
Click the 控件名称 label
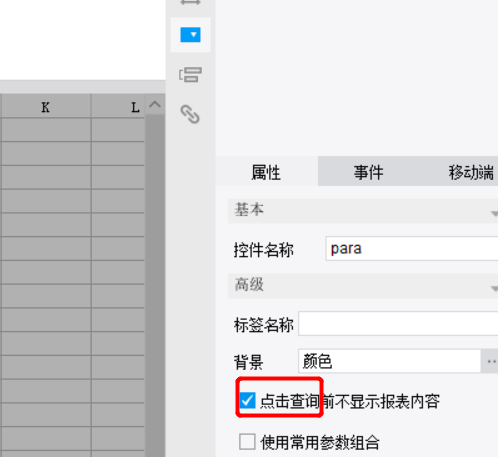(263, 250)
